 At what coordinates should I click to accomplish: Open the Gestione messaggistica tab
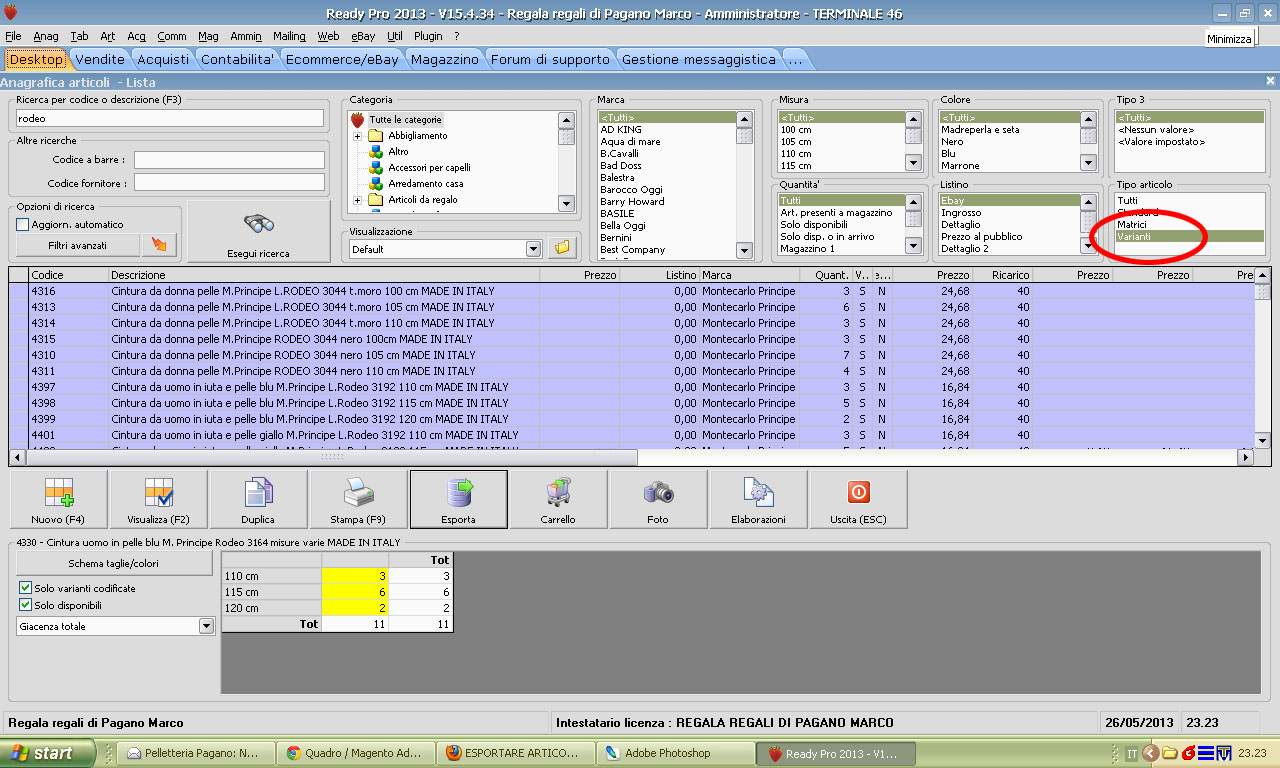[699, 59]
